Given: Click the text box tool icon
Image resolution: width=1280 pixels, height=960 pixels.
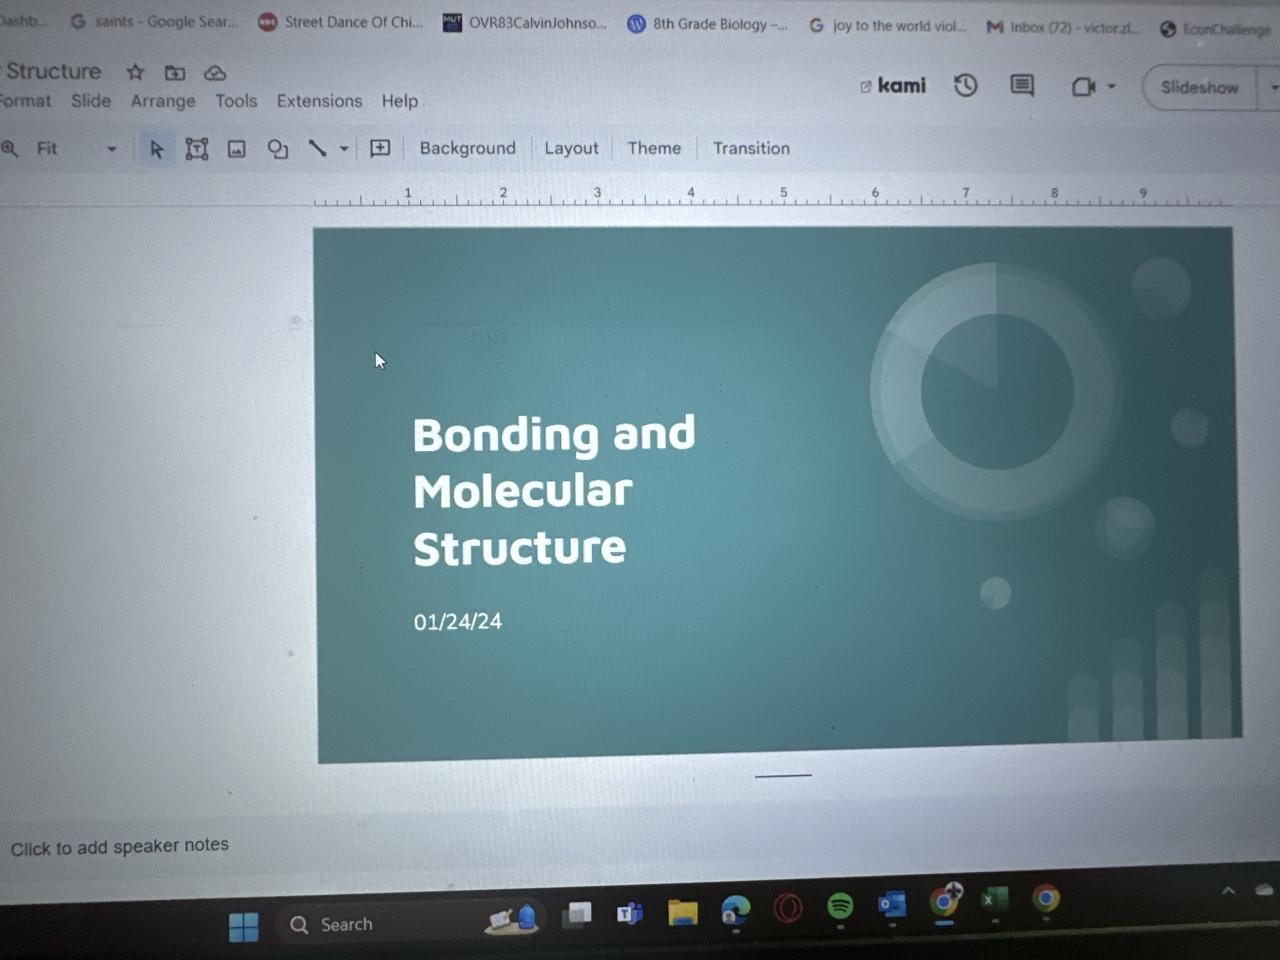Looking at the screenshot, I should [x=196, y=149].
